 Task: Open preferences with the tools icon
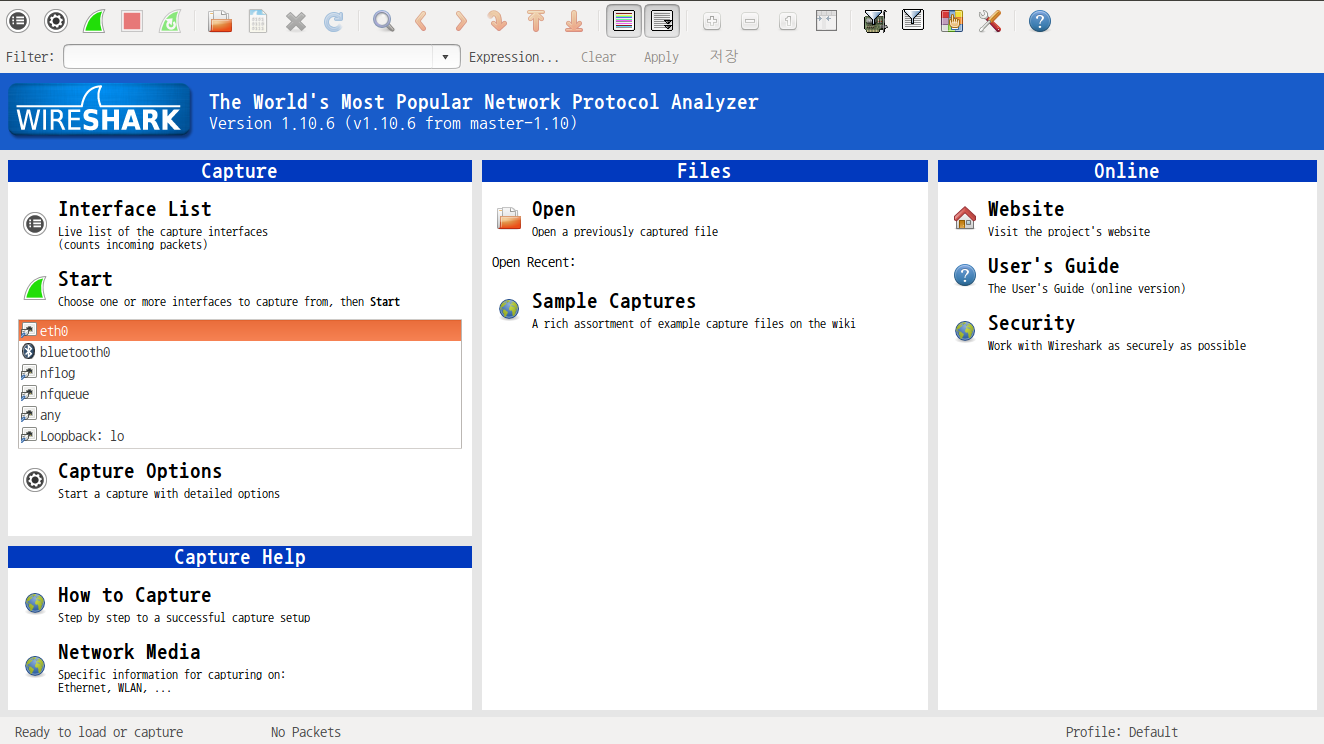coord(989,21)
